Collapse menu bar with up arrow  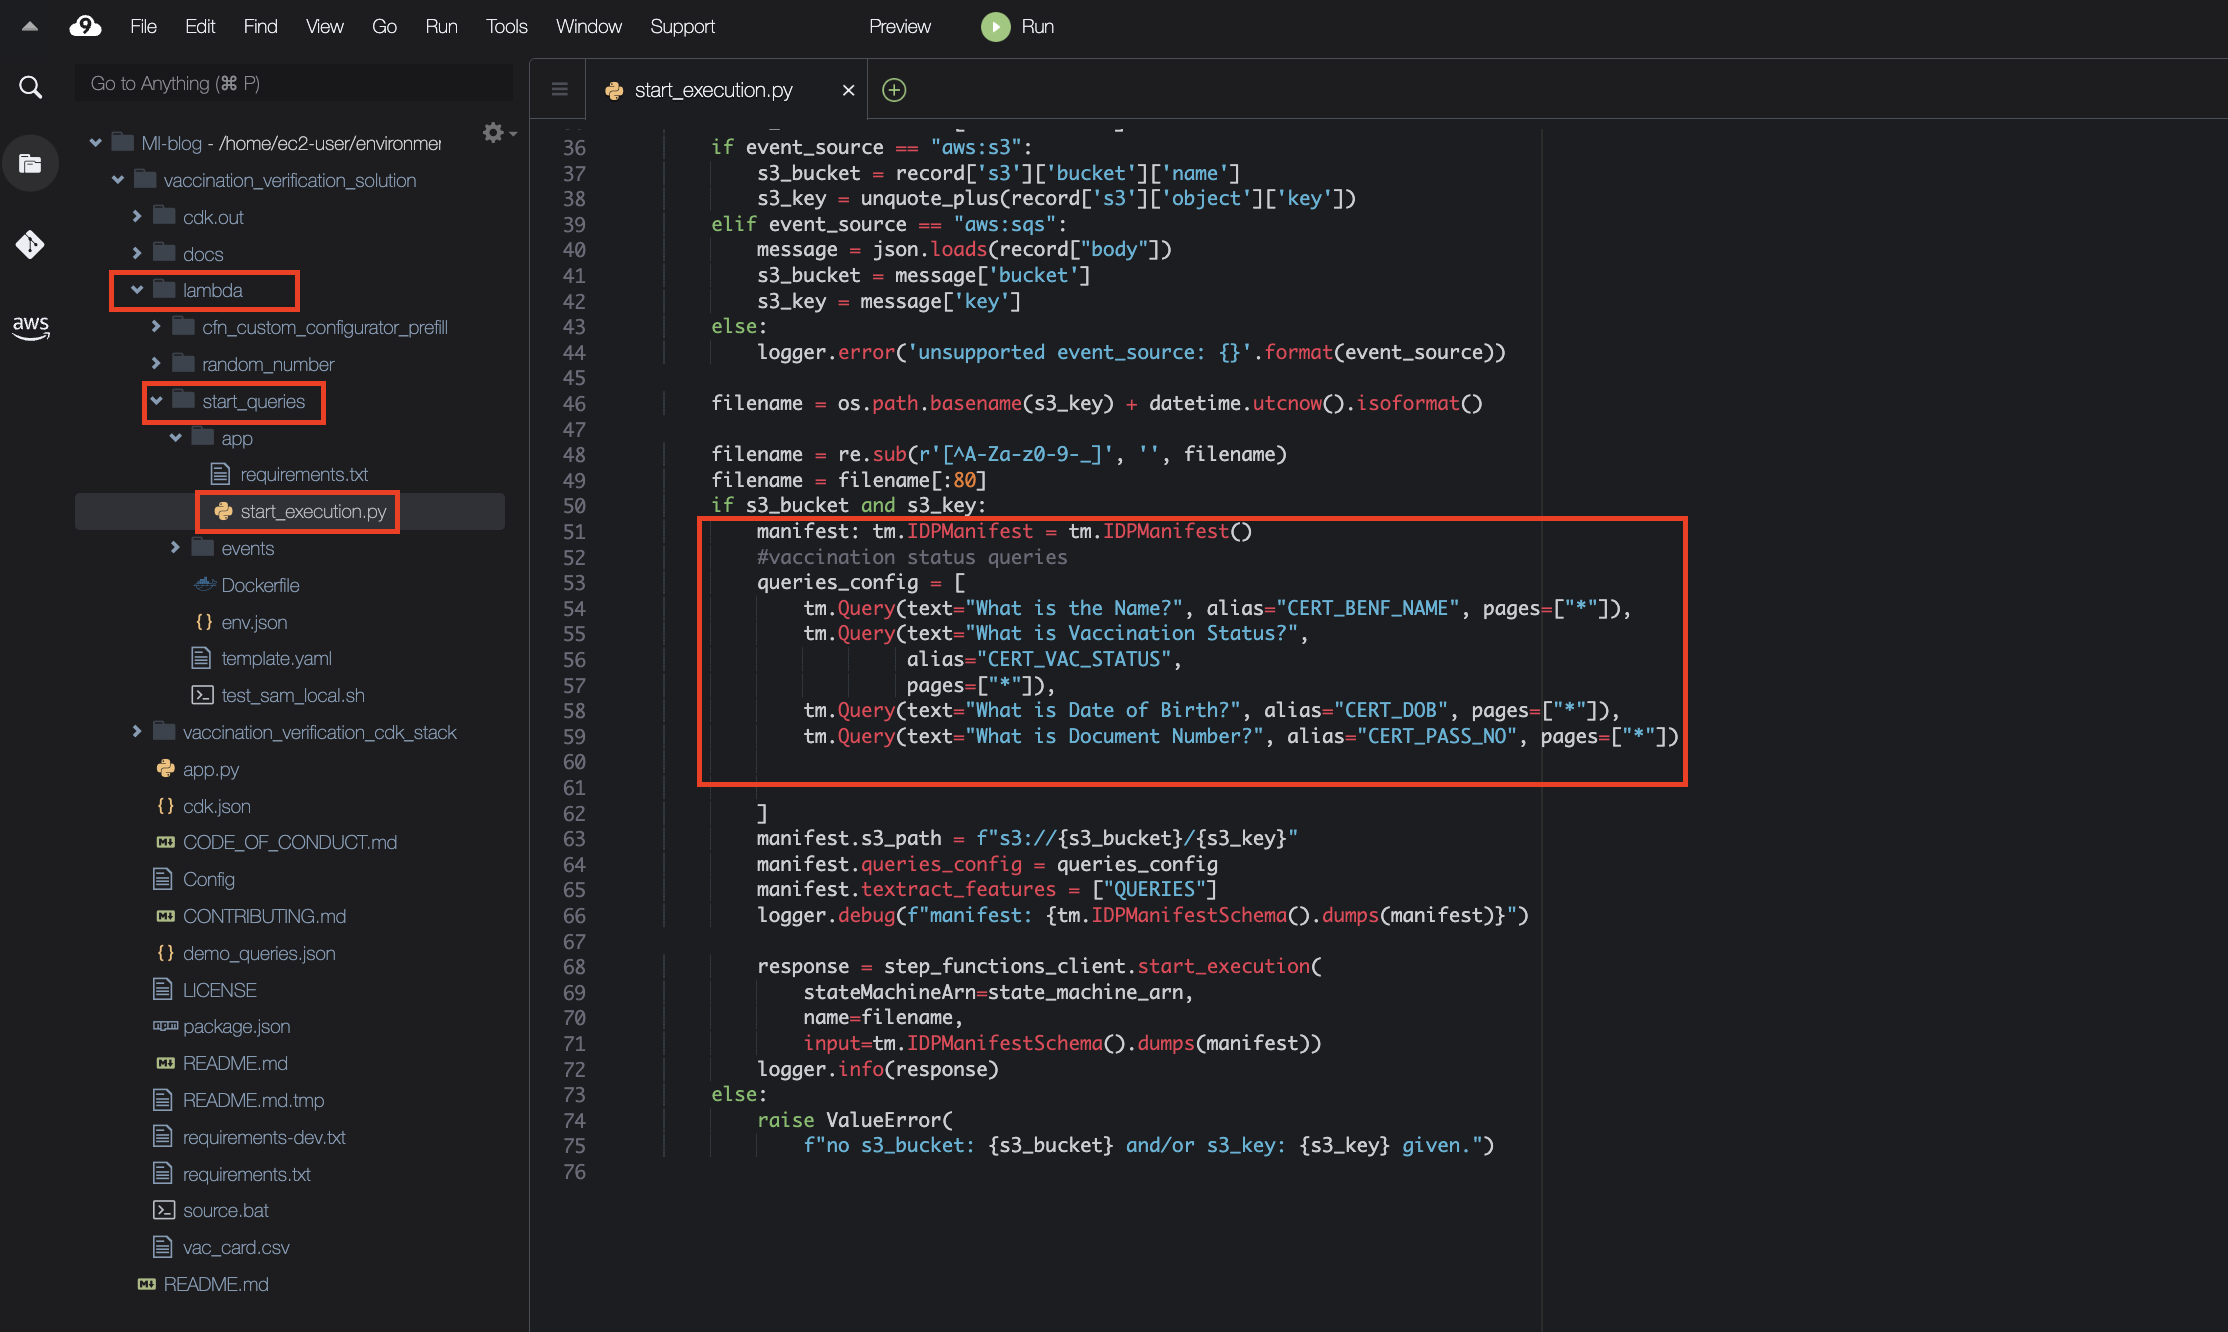(x=30, y=26)
